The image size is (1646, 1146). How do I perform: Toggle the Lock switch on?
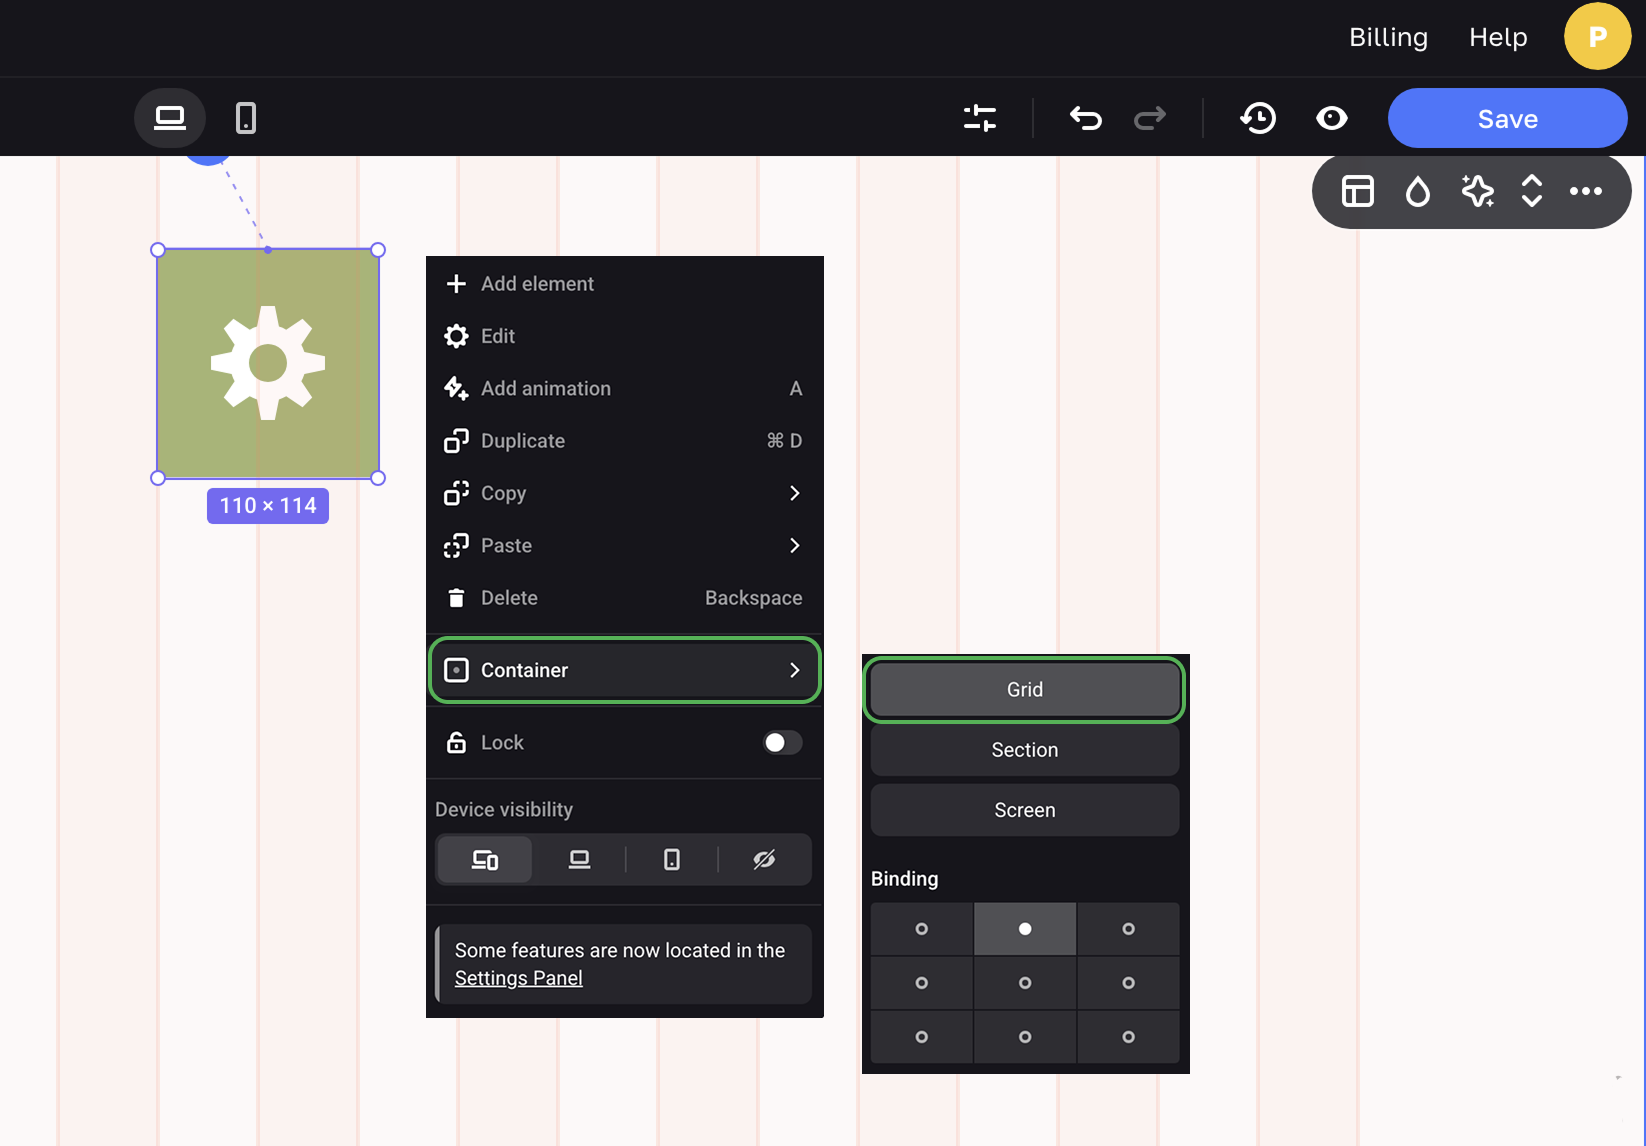[782, 742]
